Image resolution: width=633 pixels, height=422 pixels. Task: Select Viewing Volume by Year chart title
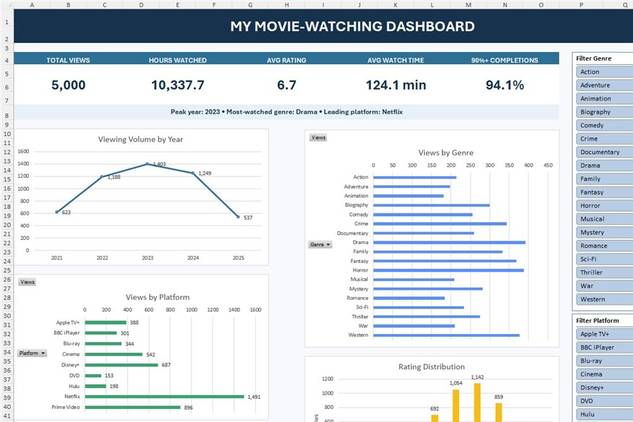[140, 139]
